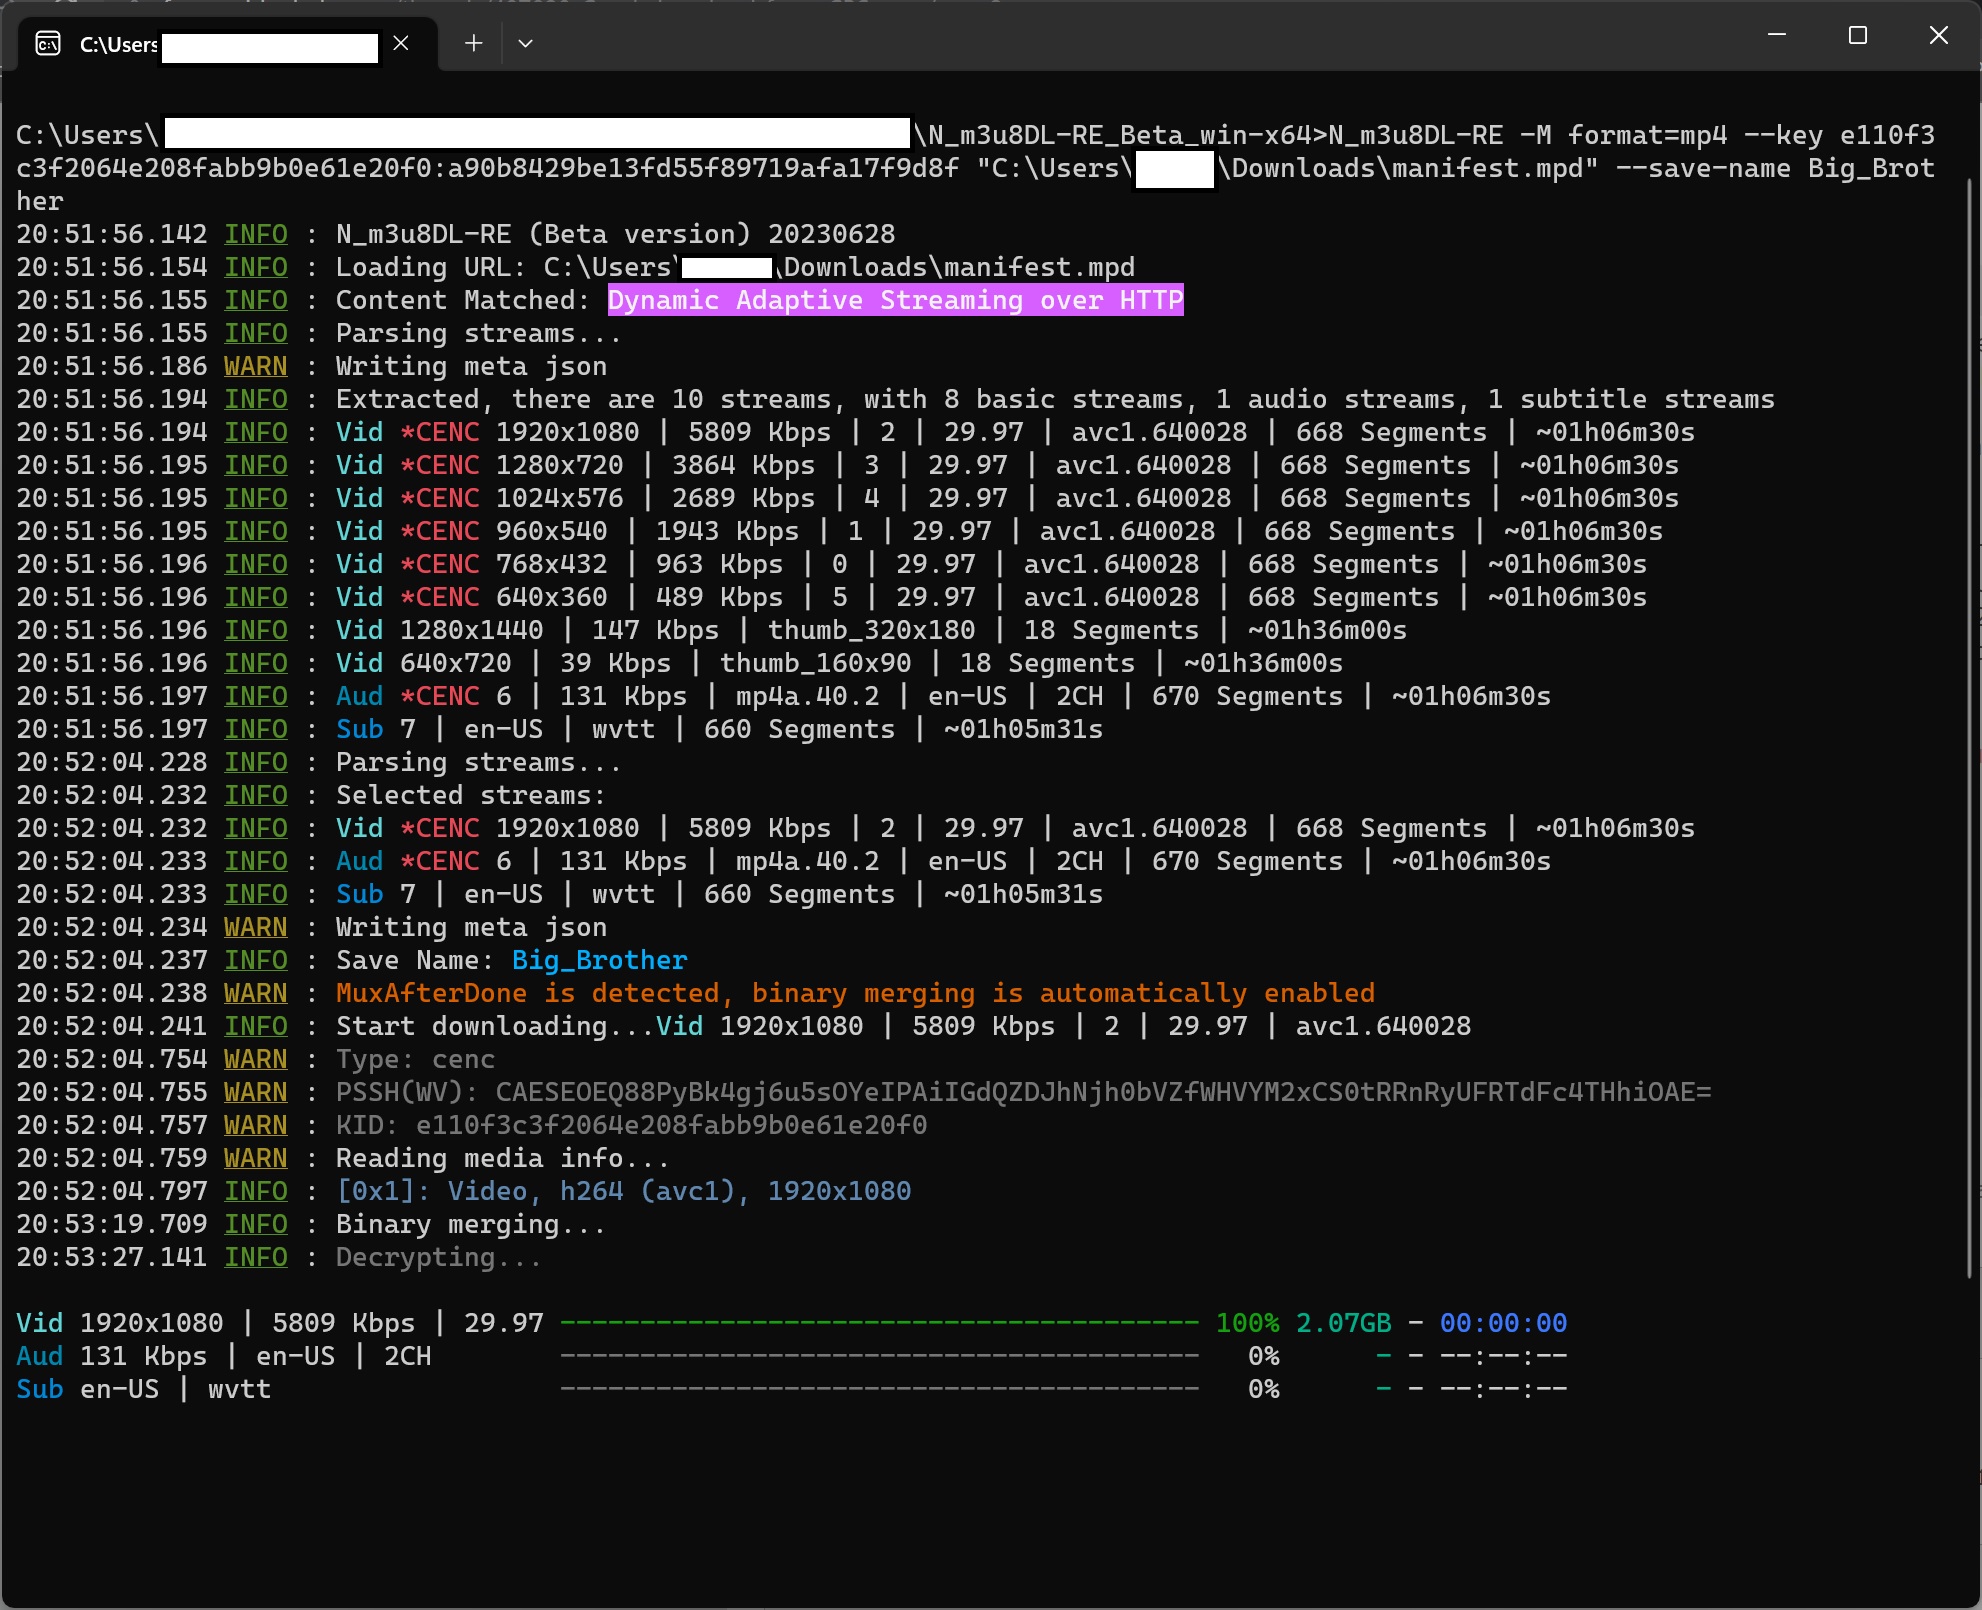1982x1610 pixels.
Task: Minimize the terminal window
Action: coord(1777,35)
